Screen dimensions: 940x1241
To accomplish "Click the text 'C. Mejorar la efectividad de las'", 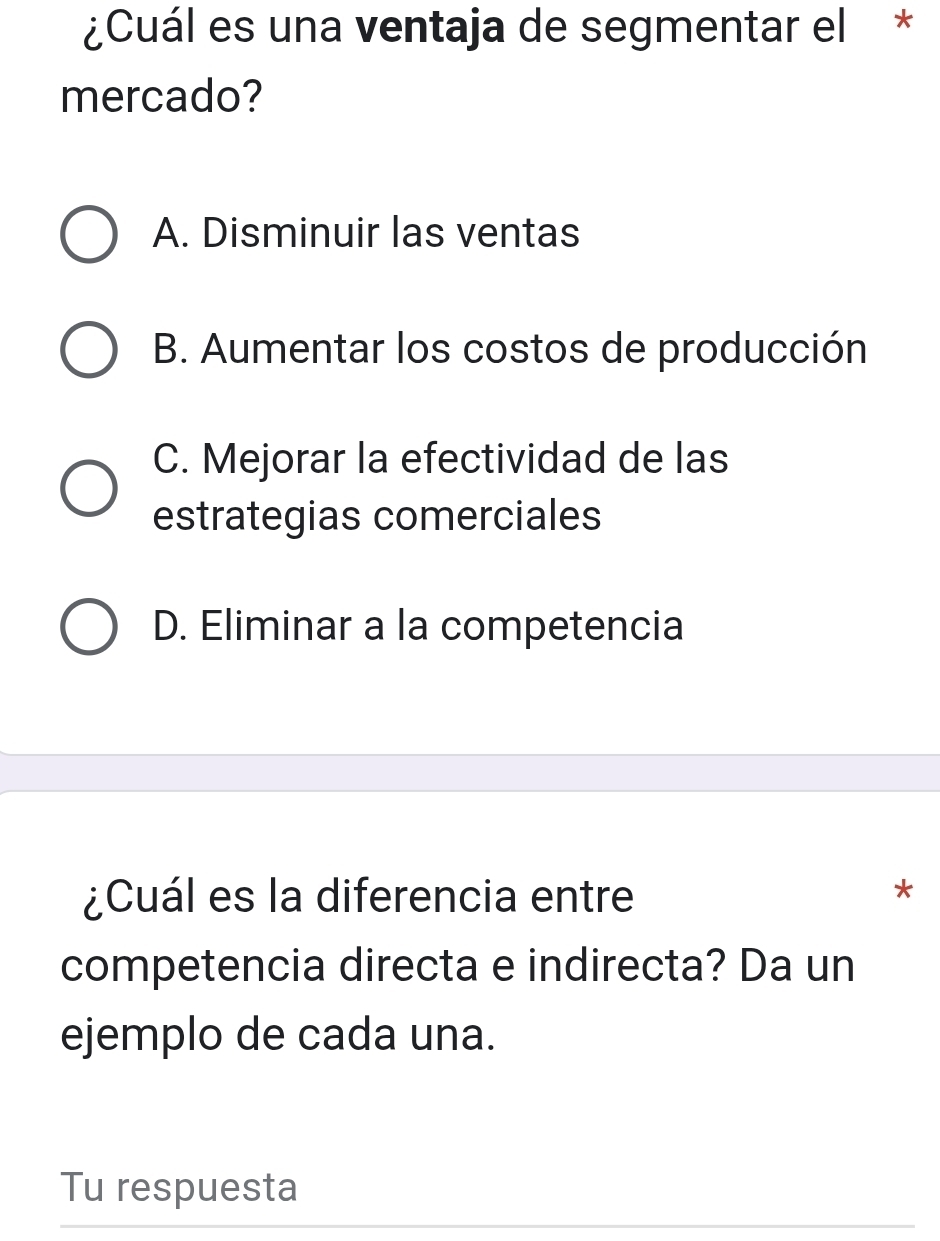I will (441, 459).
